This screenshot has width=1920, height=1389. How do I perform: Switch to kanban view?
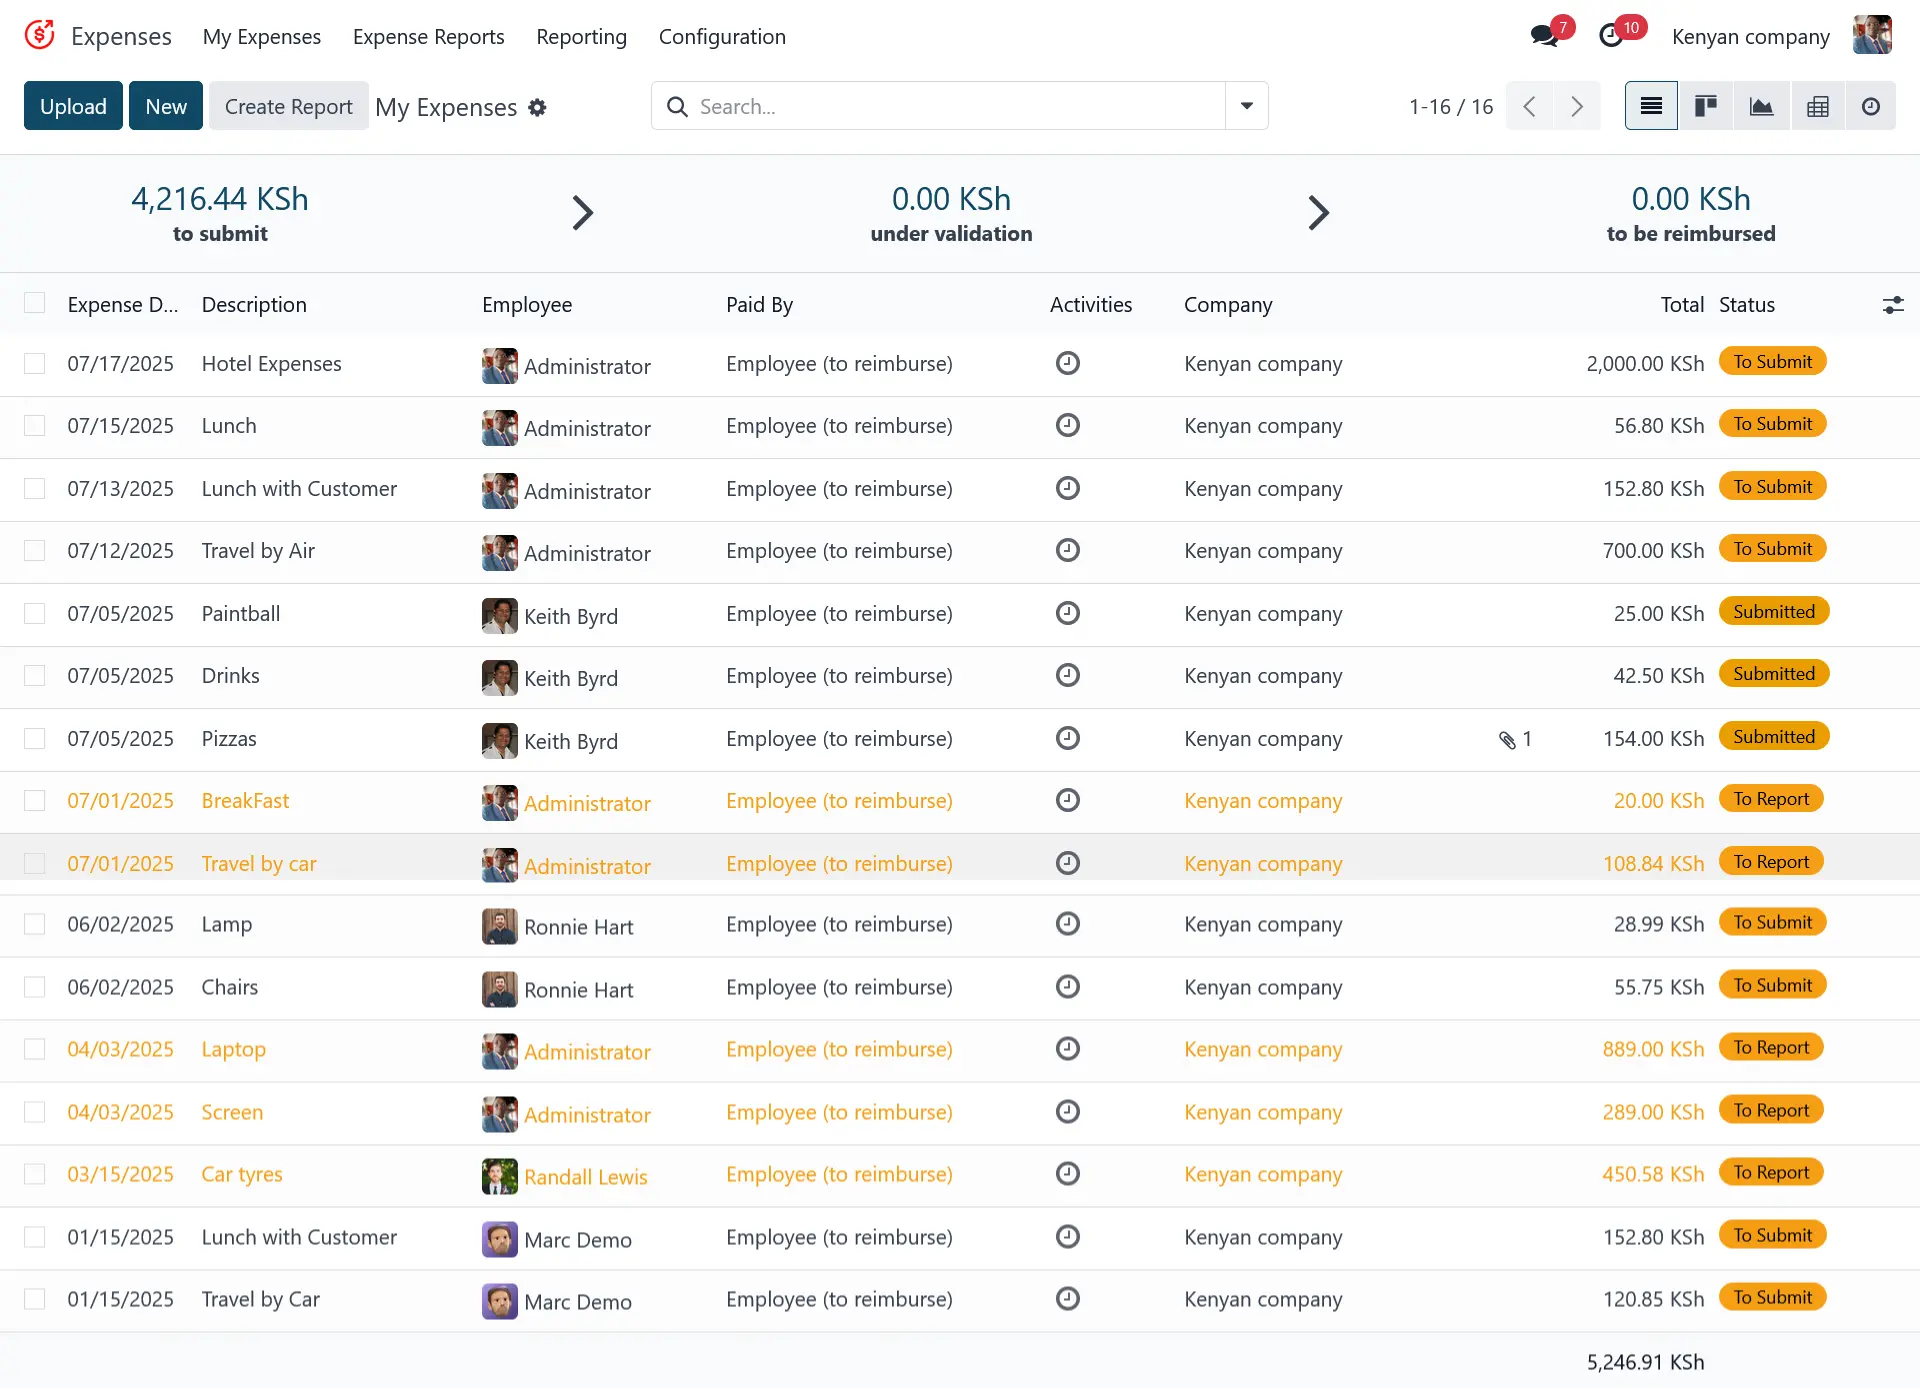(1706, 106)
